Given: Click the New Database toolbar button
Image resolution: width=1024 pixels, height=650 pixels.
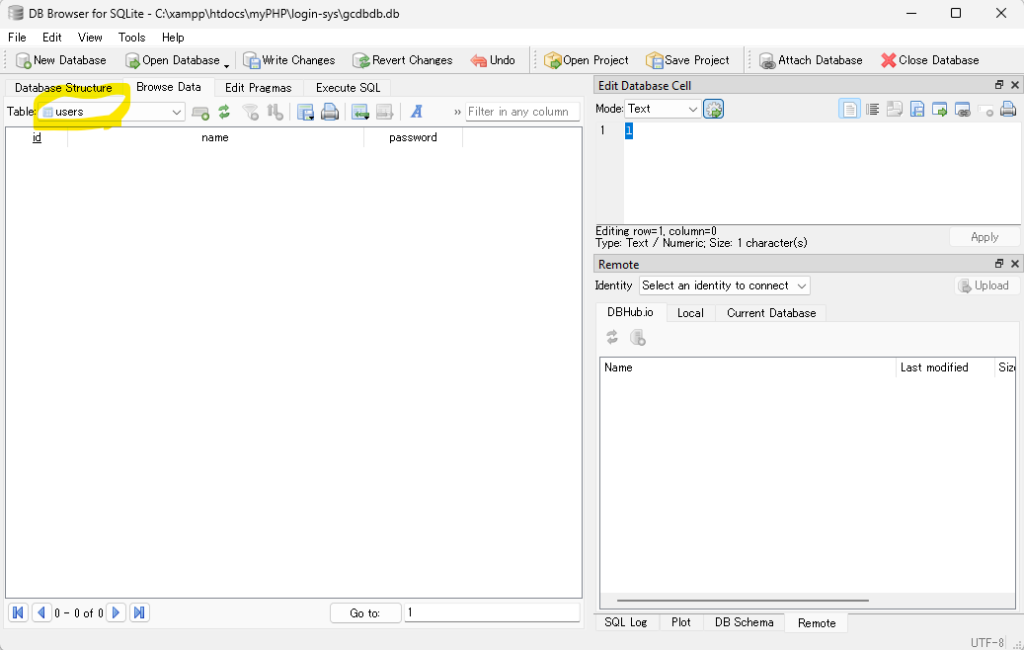Looking at the screenshot, I should (61, 60).
